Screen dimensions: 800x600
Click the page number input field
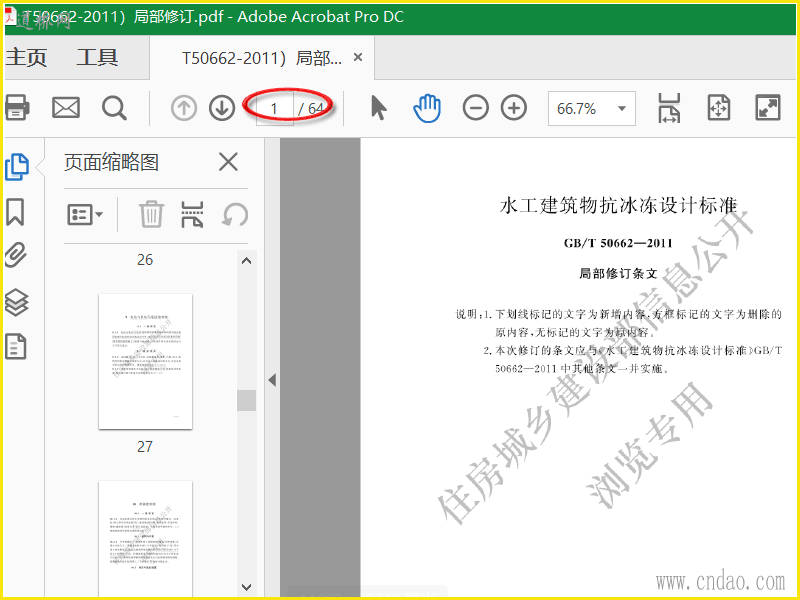[274, 108]
